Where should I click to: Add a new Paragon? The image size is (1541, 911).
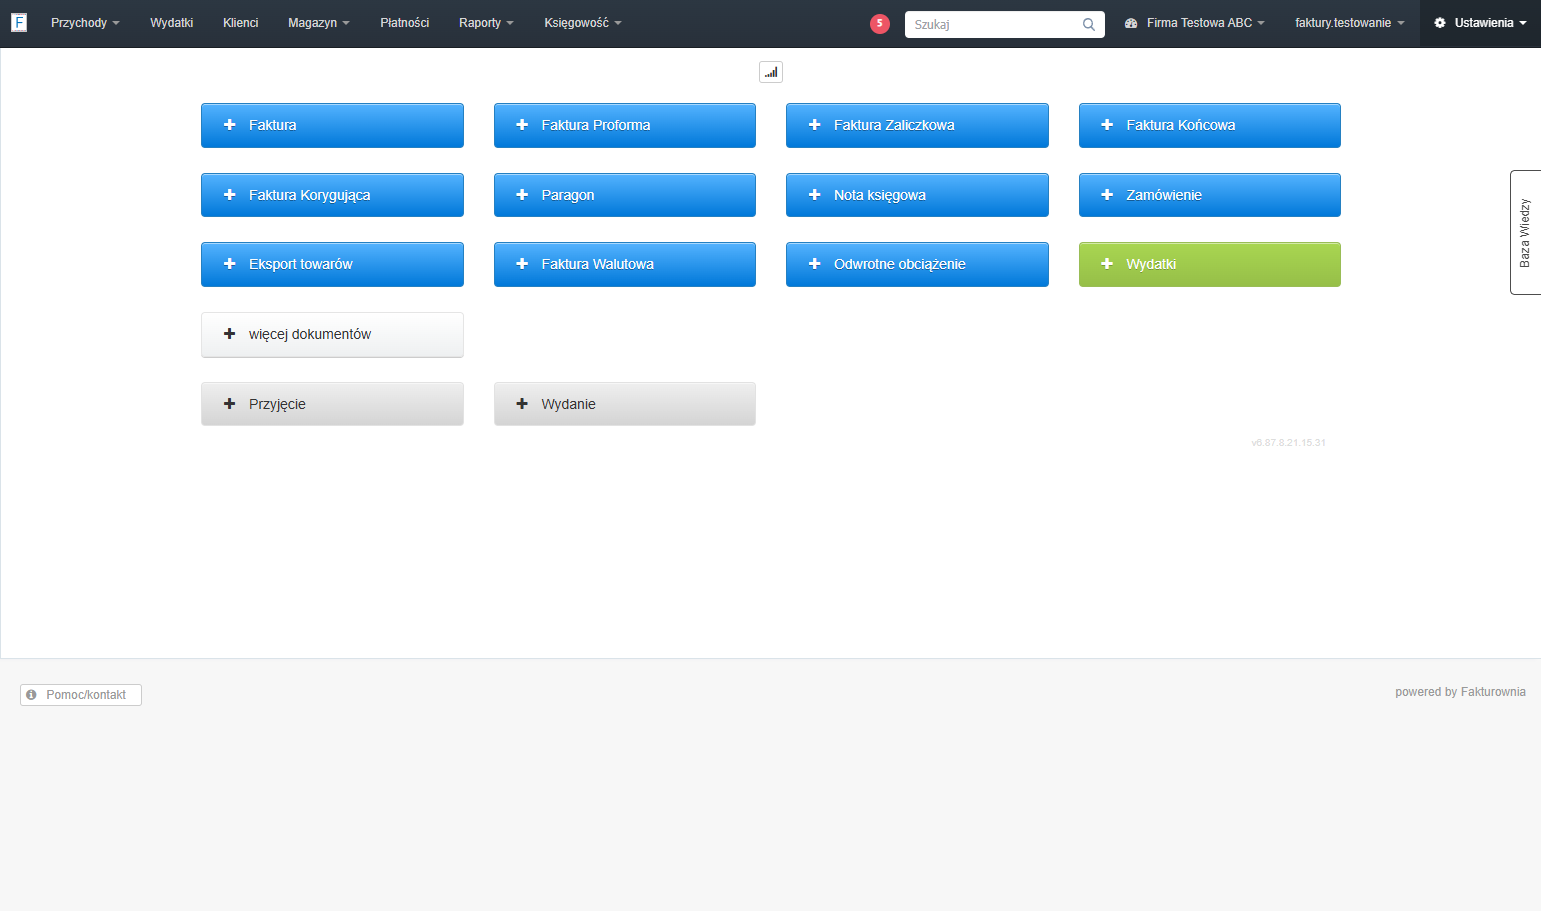pyautogui.click(x=625, y=195)
